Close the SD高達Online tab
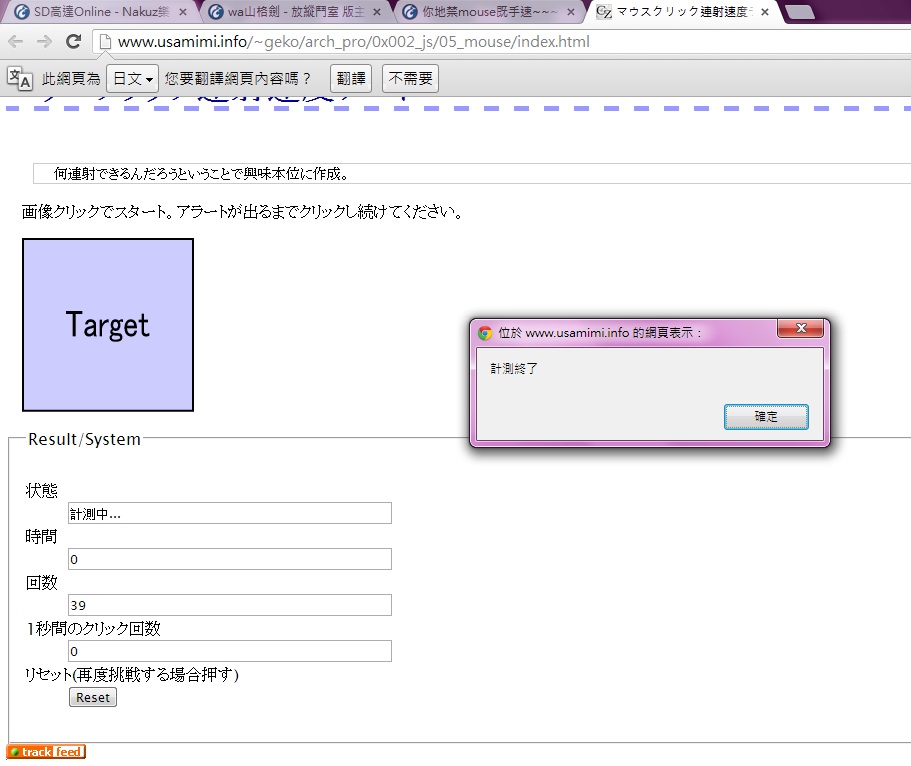Image resolution: width=911 pixels, height=766 pixels. [x=183, y=12]
